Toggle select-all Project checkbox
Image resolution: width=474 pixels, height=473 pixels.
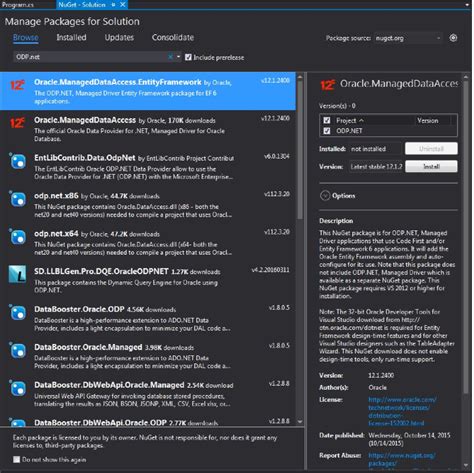327,120
